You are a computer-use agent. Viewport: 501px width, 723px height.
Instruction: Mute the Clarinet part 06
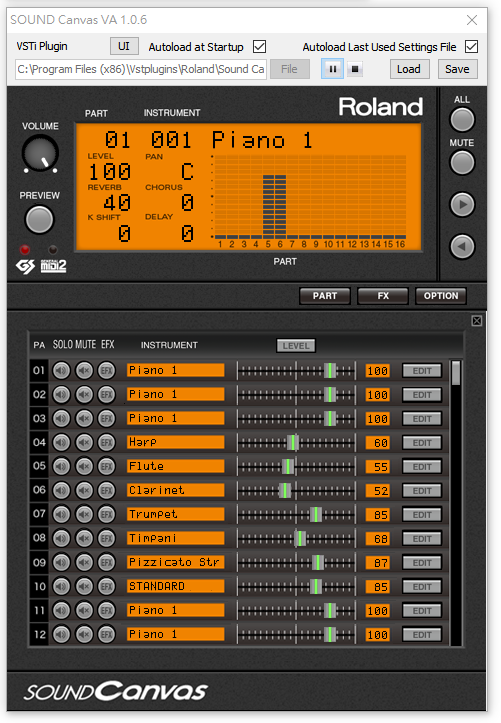84,490
